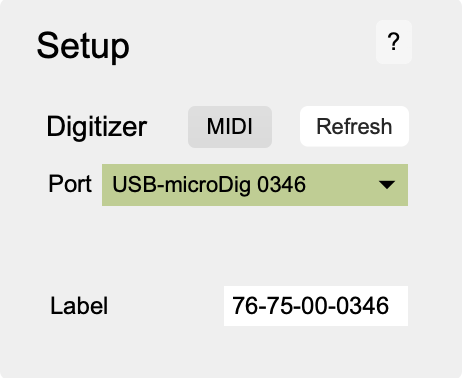This screenshot has width=462, height=378.
Task: Click the black dropdown arrow in Port field
Action: coord(387,185)
